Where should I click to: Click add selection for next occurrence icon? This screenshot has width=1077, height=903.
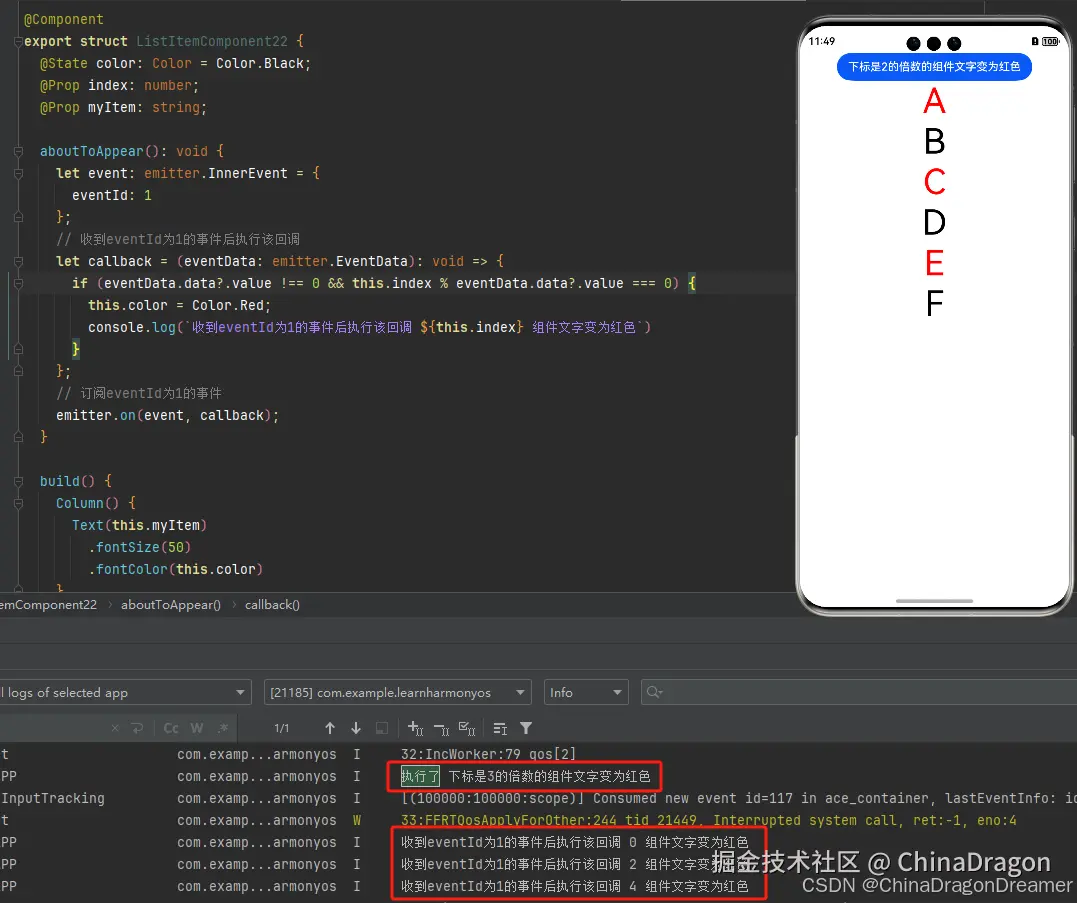pos(416,728)
